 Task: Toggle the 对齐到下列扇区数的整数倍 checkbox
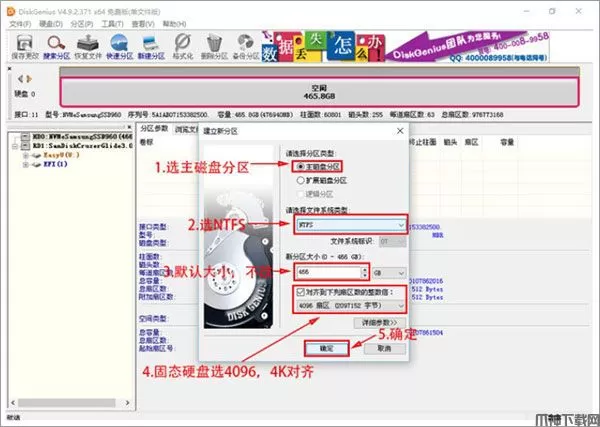pos(301,292)
